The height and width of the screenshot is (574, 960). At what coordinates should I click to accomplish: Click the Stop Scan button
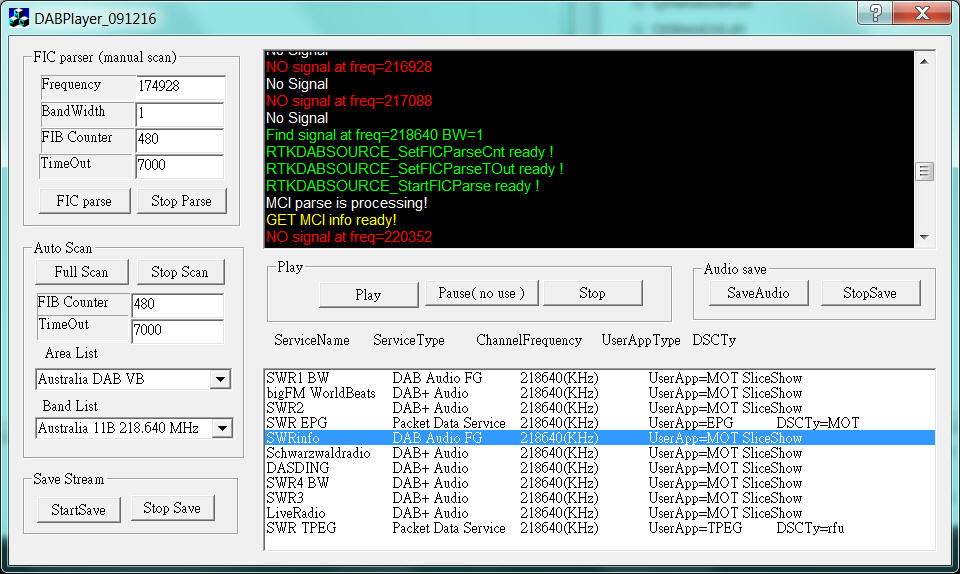tap(180, 272)
